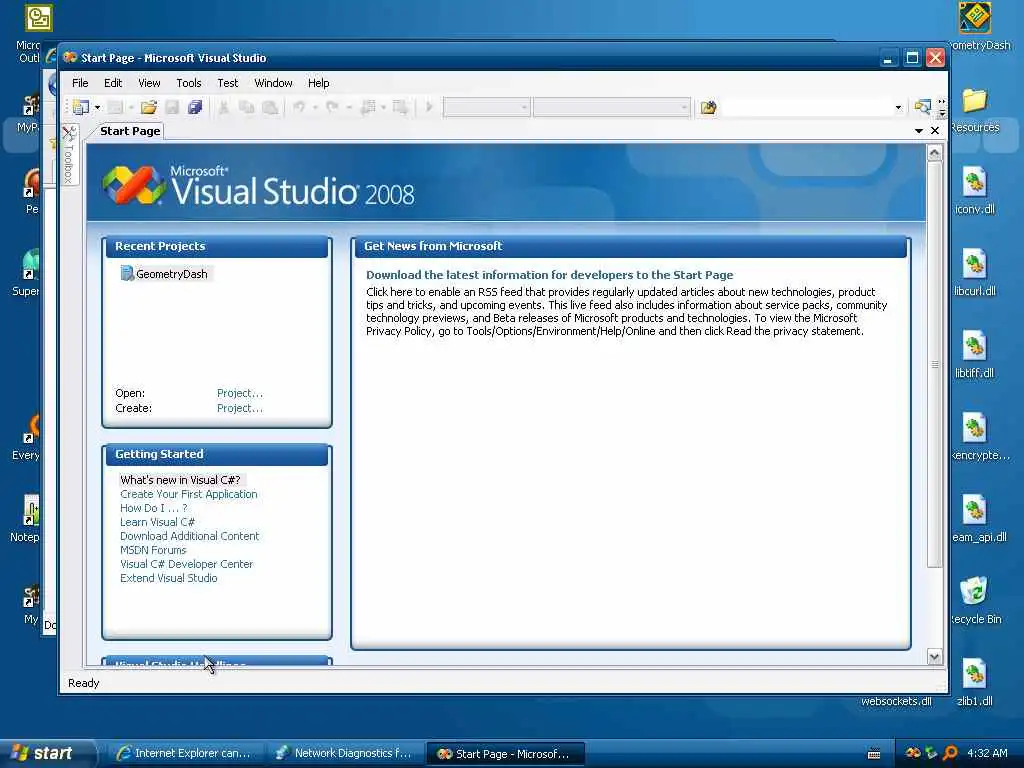Click the Start Page scrollbar down arrow
The height and width of the screenshot is (768, 1024).
[935, 656]
